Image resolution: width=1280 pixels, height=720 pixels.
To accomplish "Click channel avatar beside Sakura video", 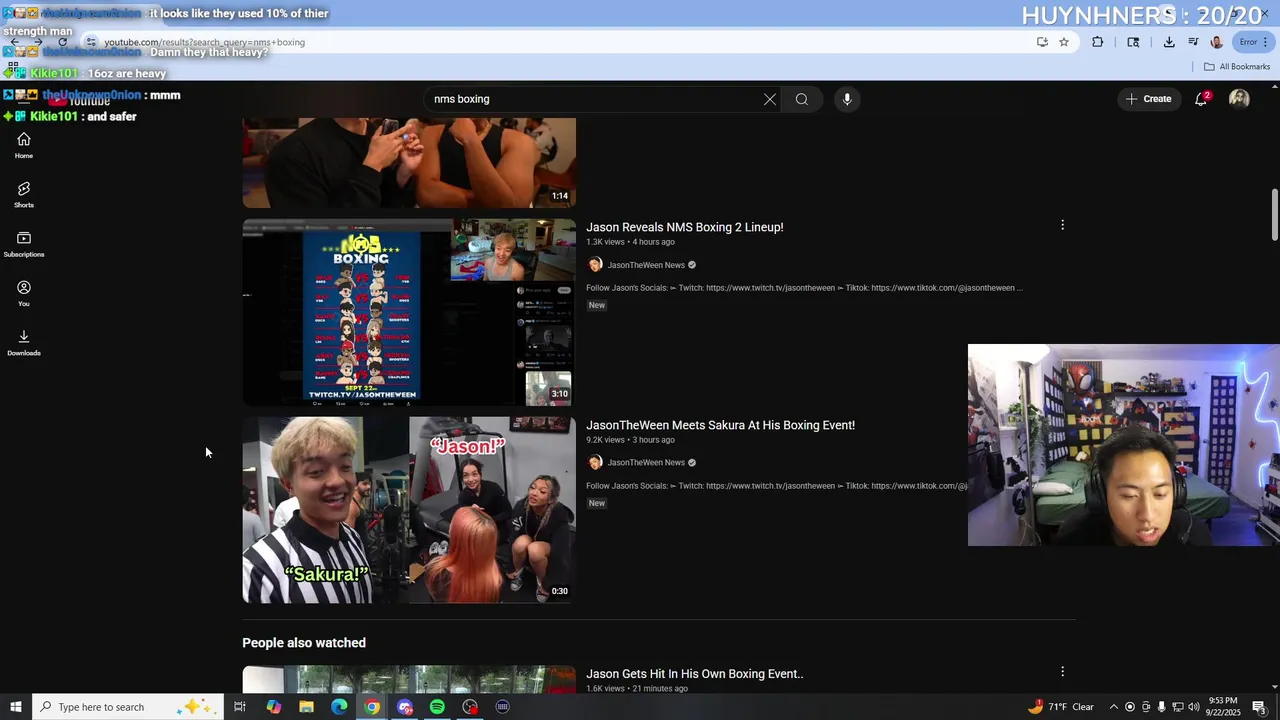I will click(x=595, y=463).
